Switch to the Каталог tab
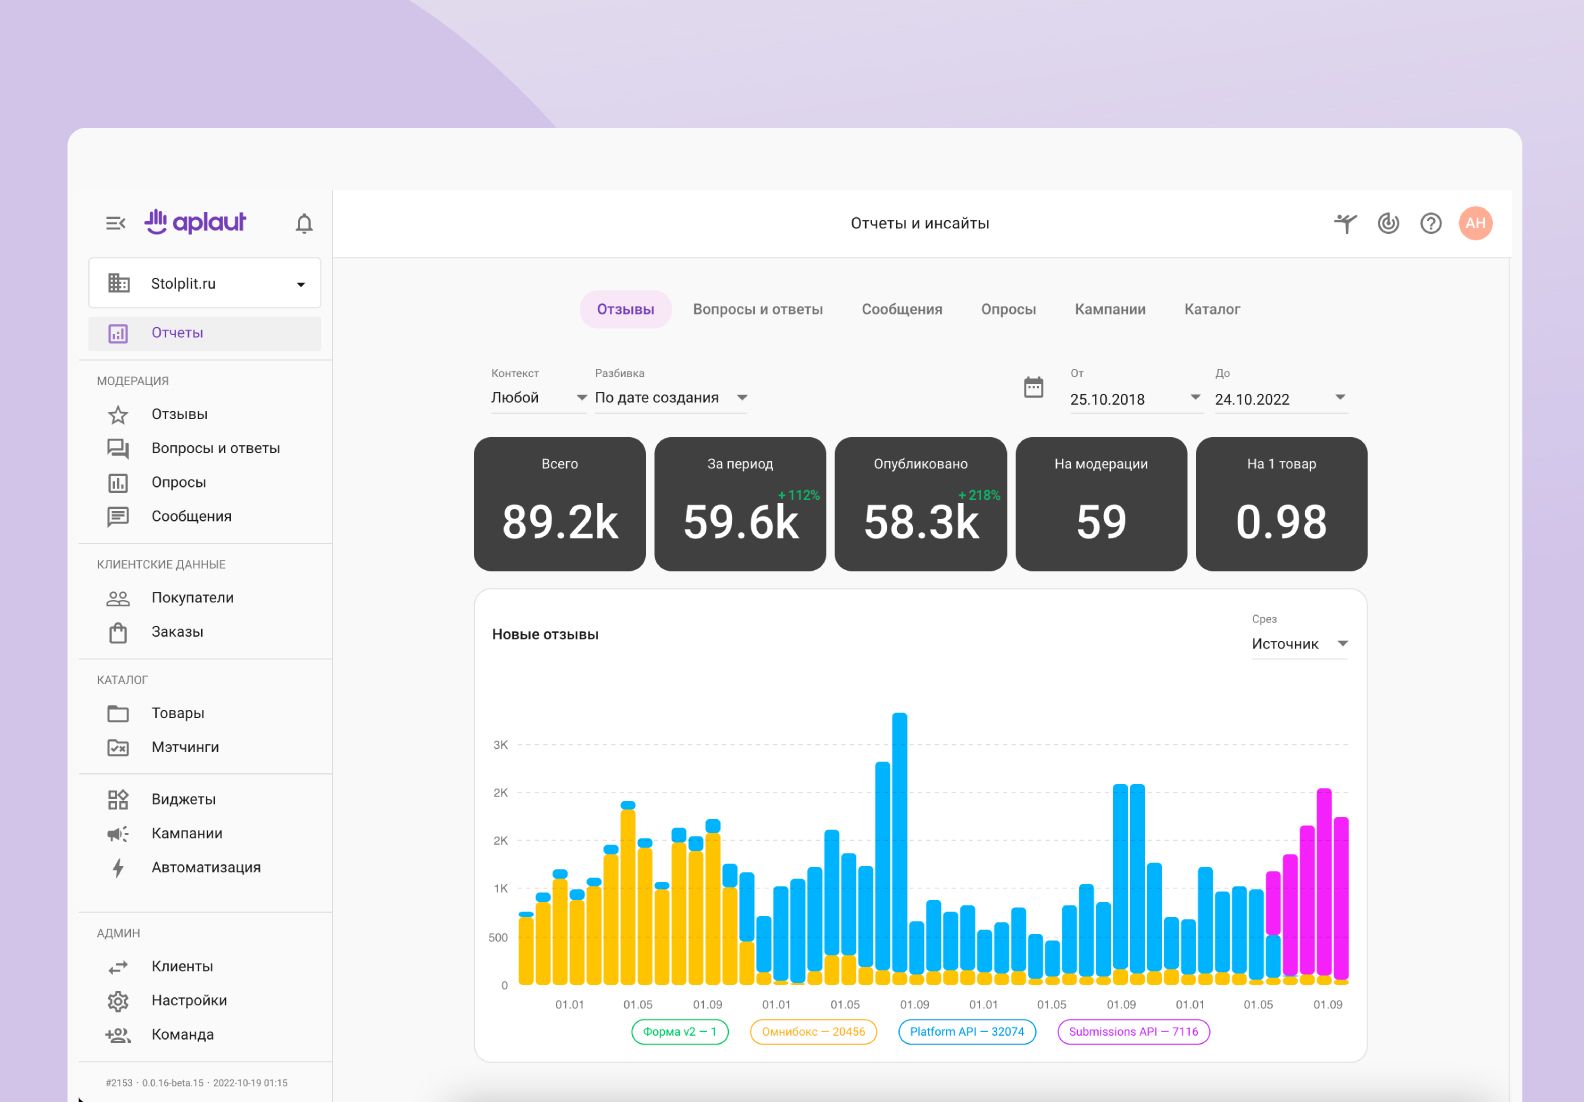 (x=1212, y=310)
